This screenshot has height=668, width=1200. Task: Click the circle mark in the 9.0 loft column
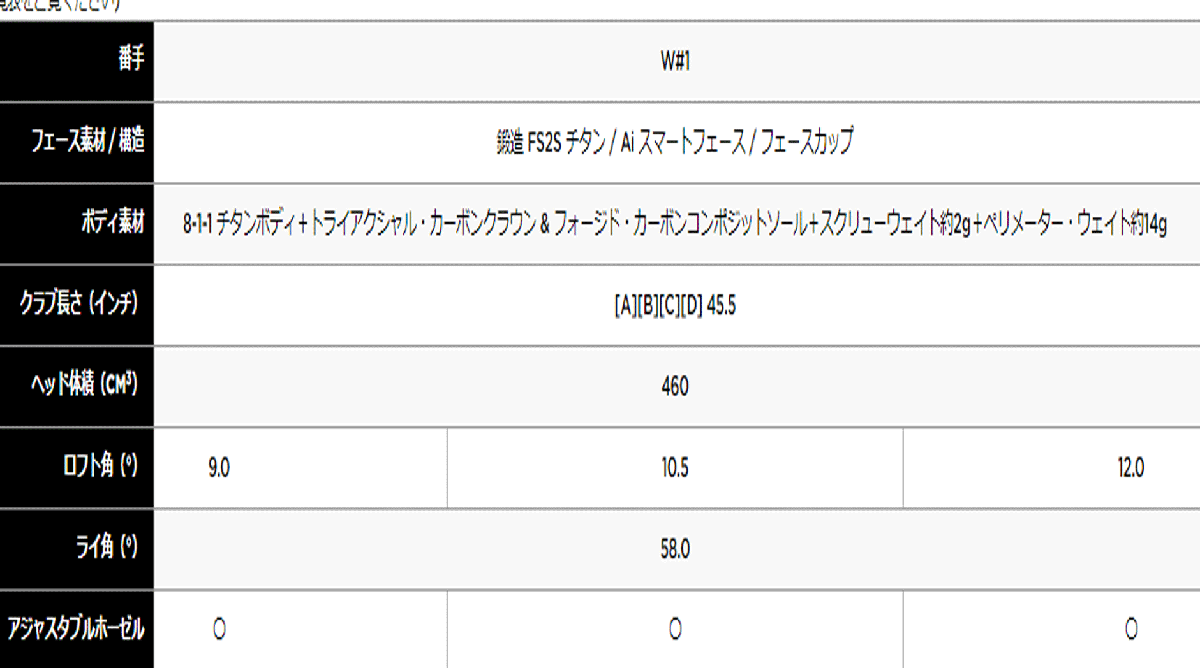(219, 629)
